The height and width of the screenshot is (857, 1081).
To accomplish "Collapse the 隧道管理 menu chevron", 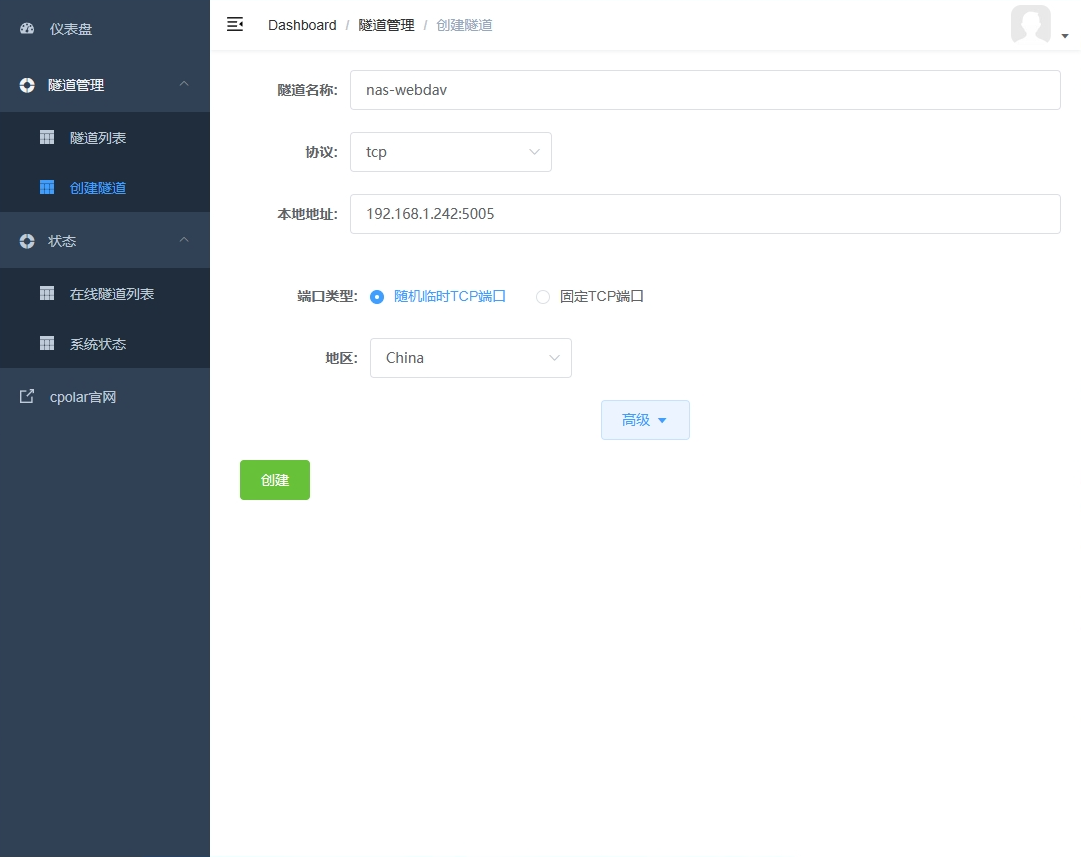I will pos(184,83).
